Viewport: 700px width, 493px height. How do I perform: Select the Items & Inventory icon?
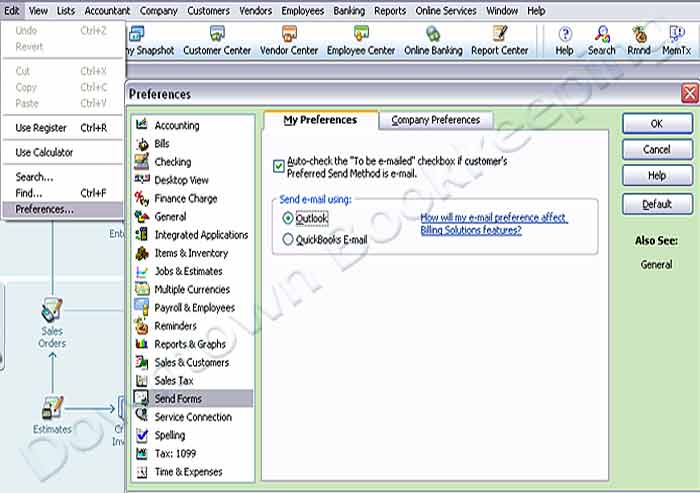tap(142, 253)
